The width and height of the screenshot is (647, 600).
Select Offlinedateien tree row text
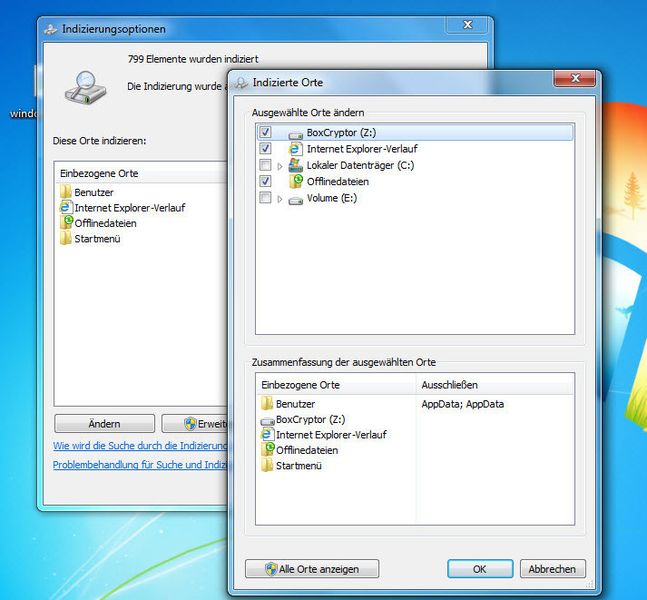338,182
